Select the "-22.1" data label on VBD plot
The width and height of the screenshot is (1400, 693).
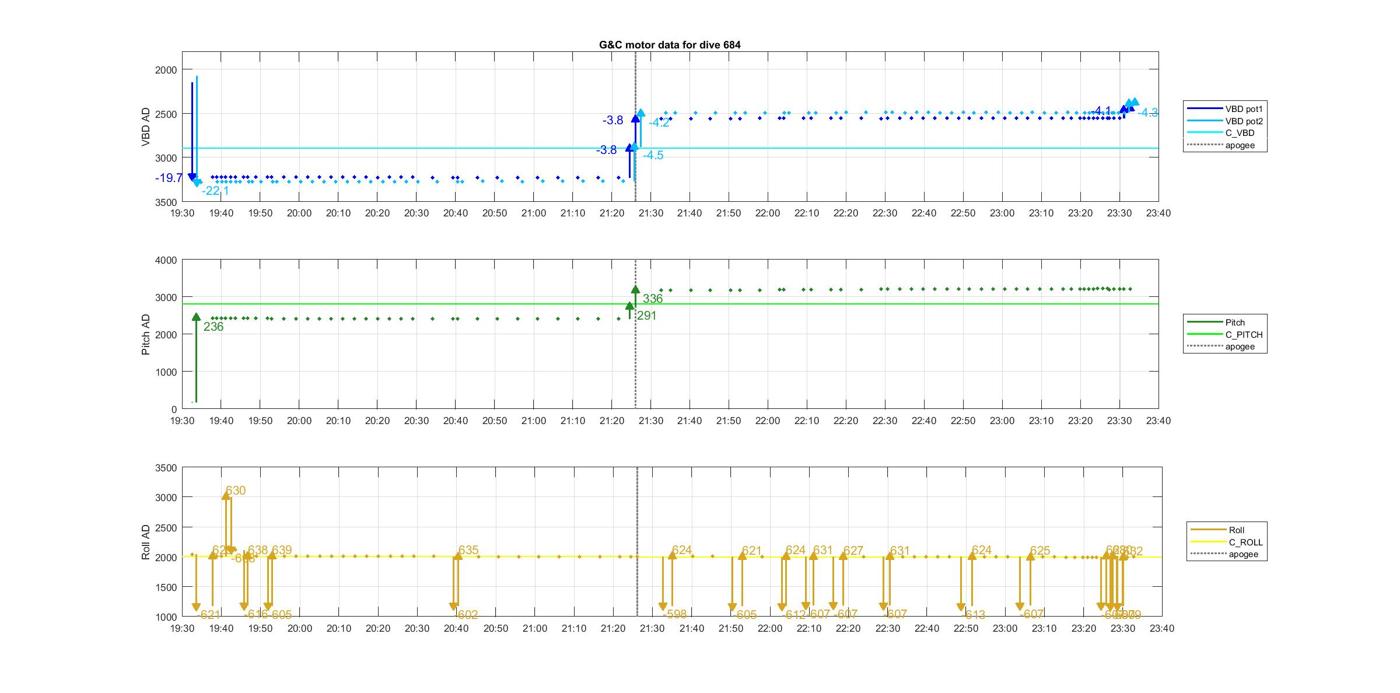[x=215, y=191]
